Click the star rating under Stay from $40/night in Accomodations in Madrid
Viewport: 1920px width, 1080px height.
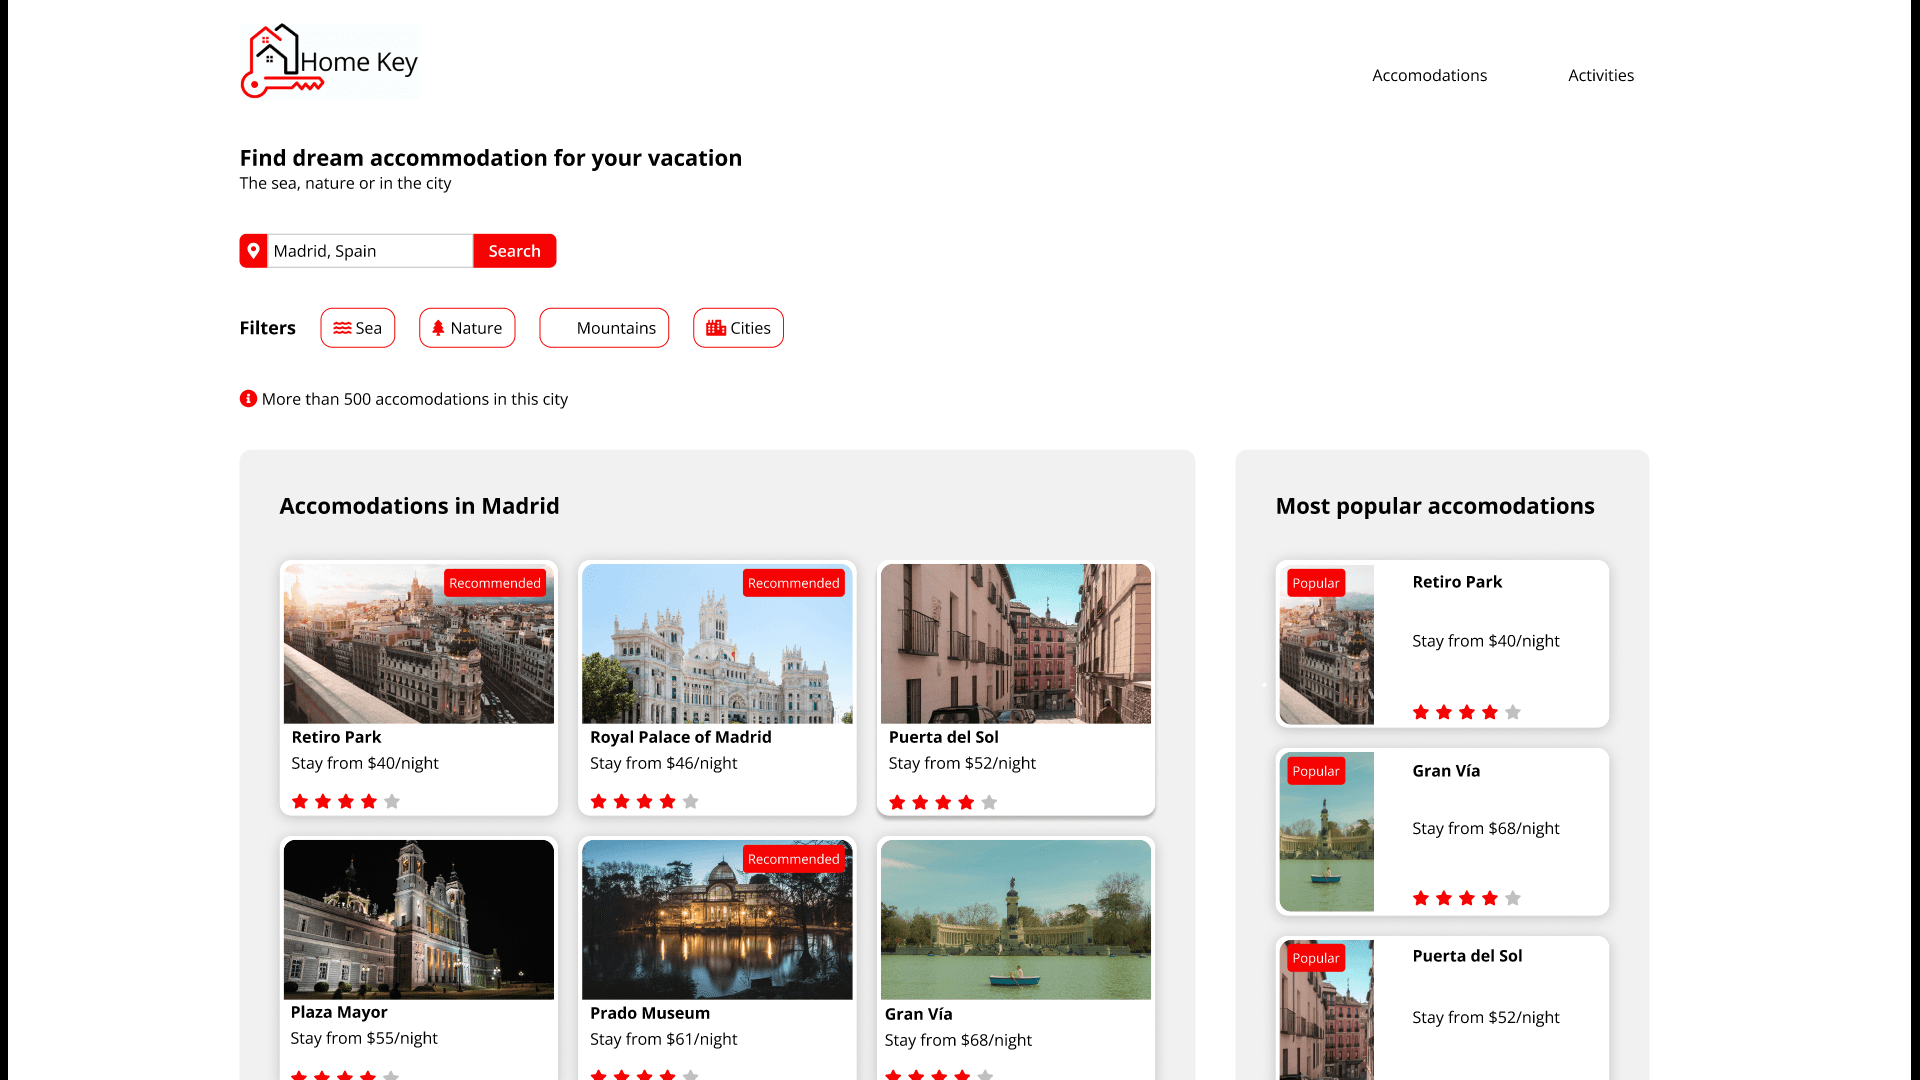(346, 801)
